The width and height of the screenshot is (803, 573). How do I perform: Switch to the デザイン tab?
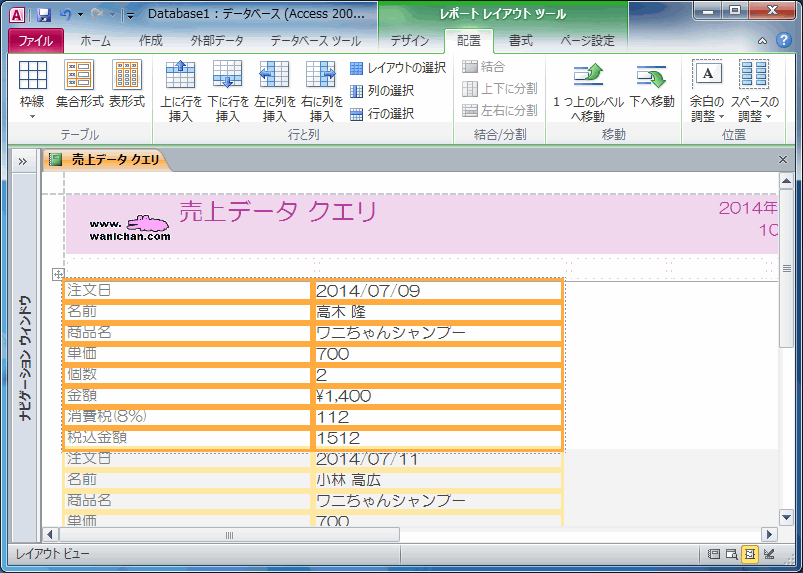(410, 41)
